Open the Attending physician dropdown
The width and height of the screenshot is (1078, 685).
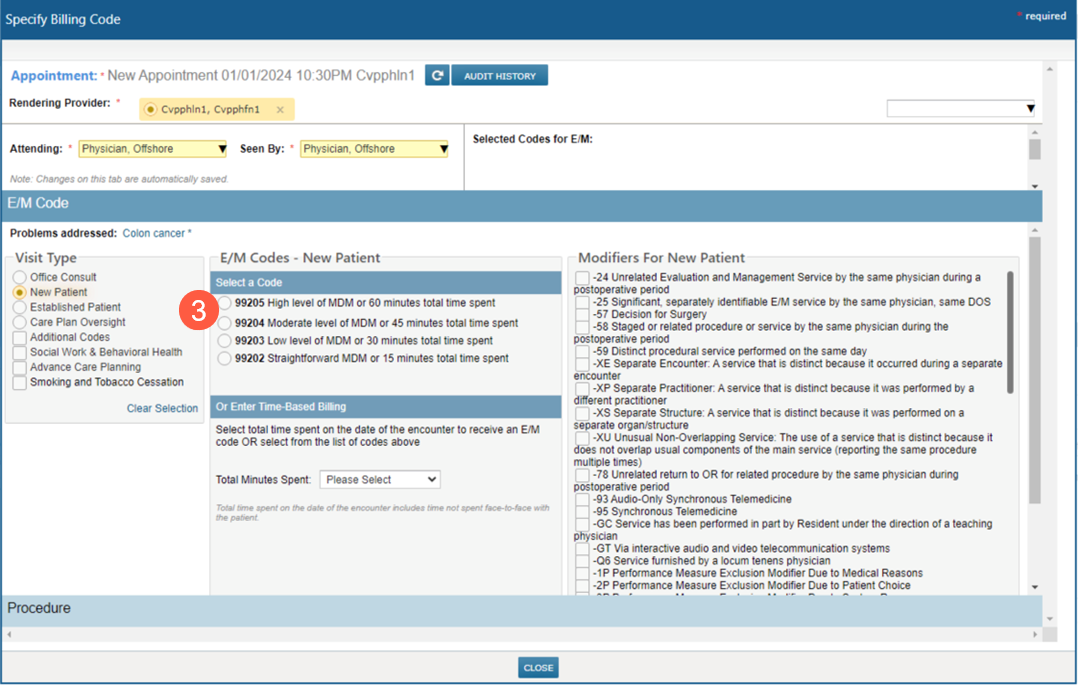point(153,149)
